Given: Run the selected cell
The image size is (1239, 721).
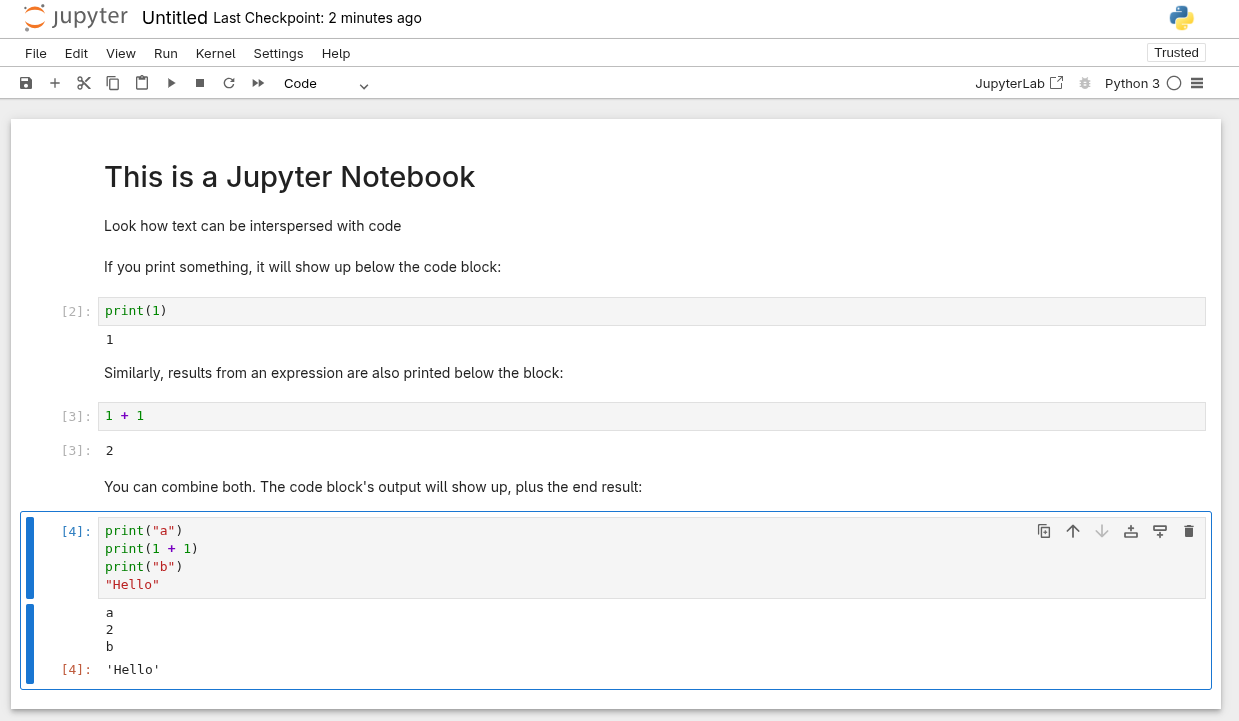Looking at the screenshot, I should point(171,83).
